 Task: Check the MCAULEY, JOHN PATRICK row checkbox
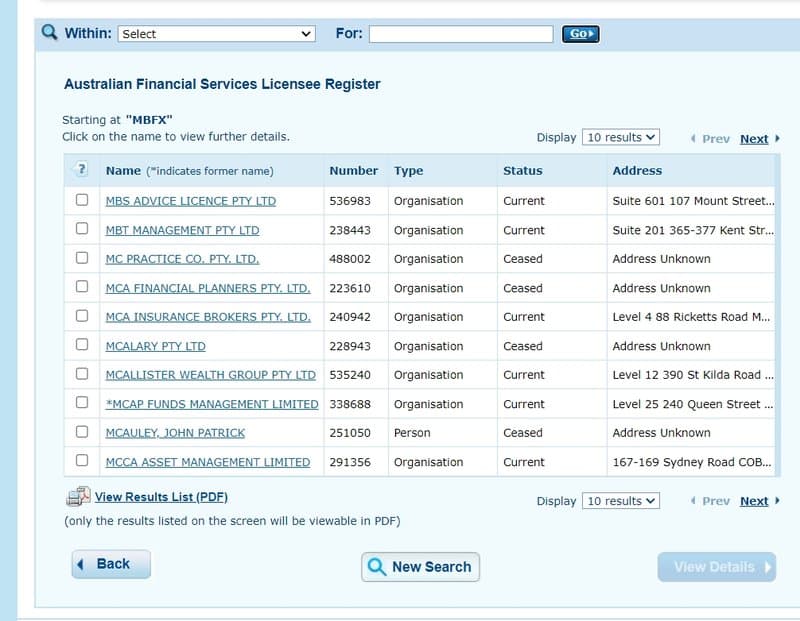click(x=82, y=432)
